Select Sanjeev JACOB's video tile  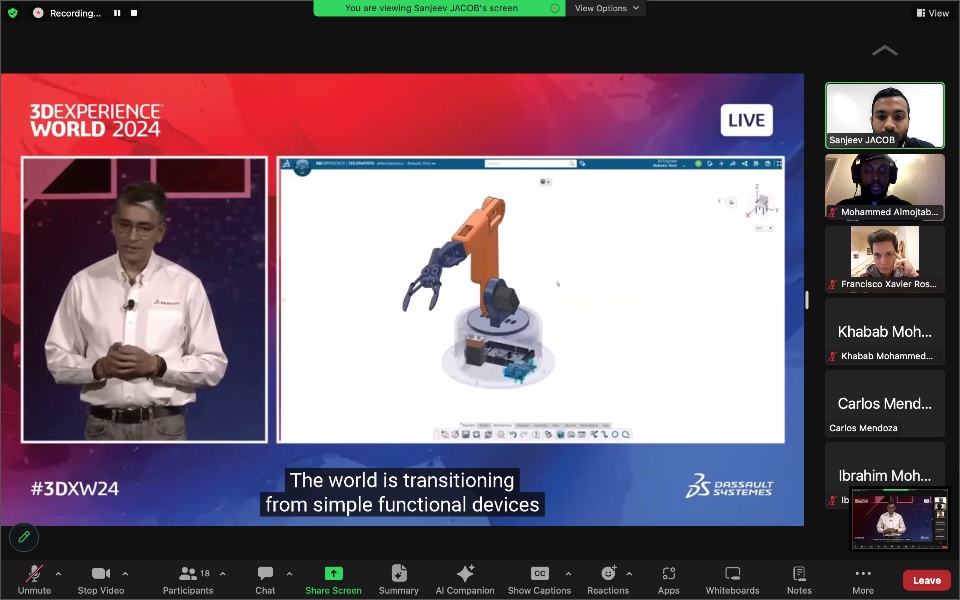tap(885, 116)
